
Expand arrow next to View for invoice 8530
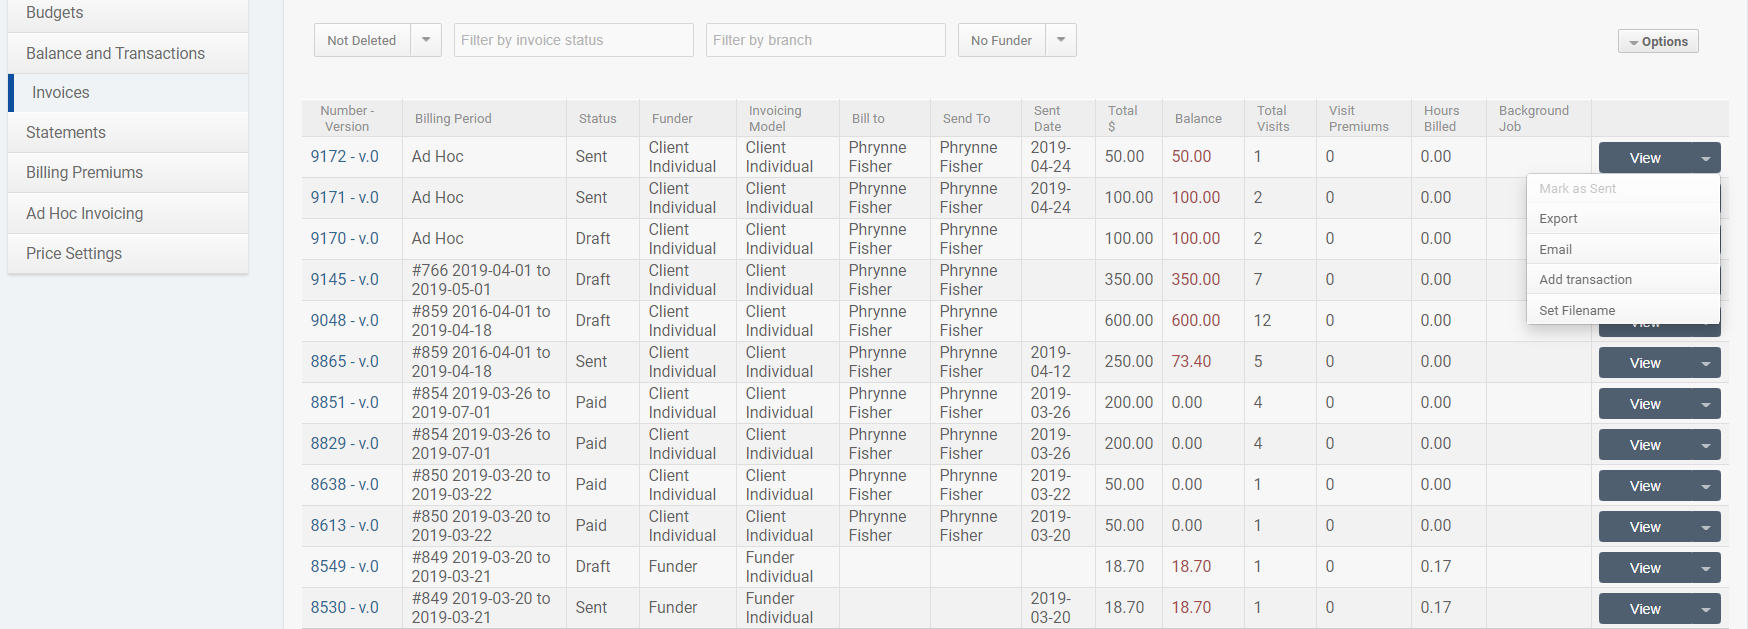(1705, 609)
